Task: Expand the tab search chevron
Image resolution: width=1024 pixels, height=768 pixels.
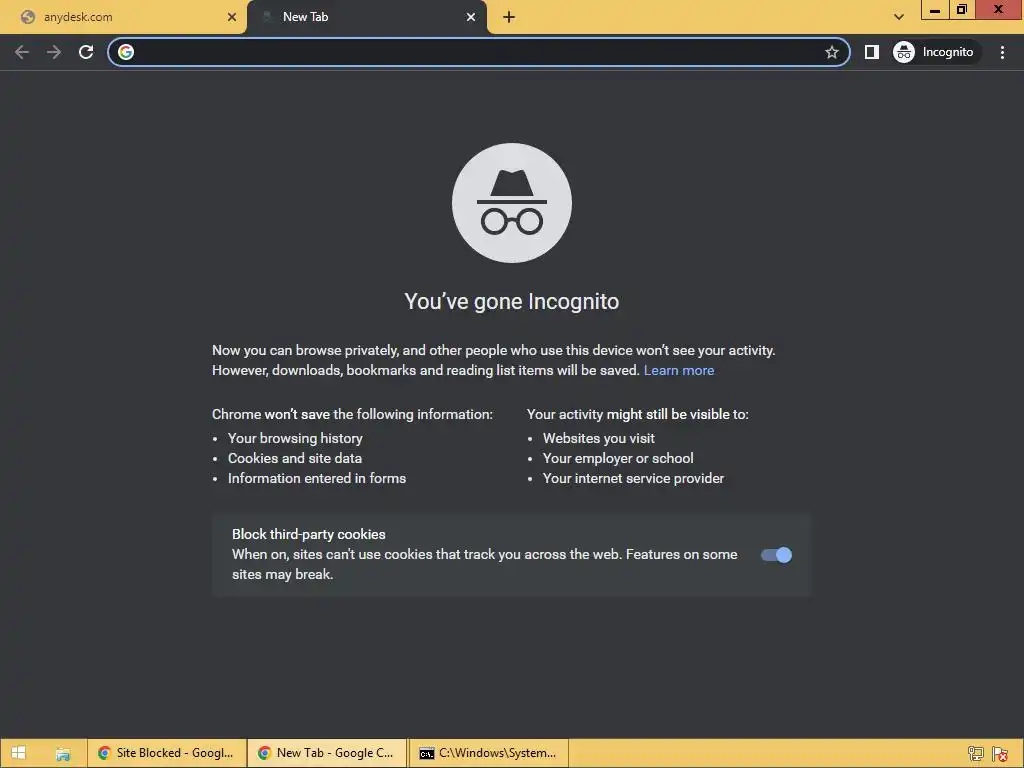Action: [899, 17]
